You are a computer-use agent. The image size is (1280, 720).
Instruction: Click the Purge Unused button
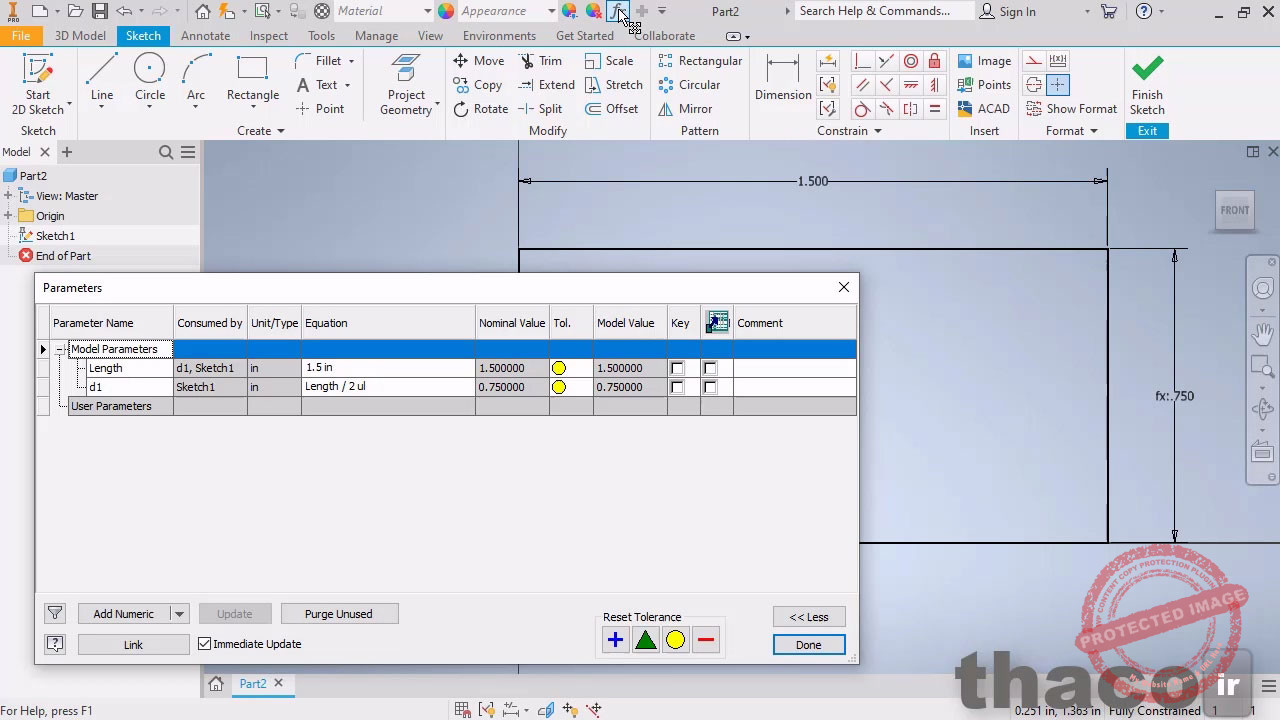339,614
